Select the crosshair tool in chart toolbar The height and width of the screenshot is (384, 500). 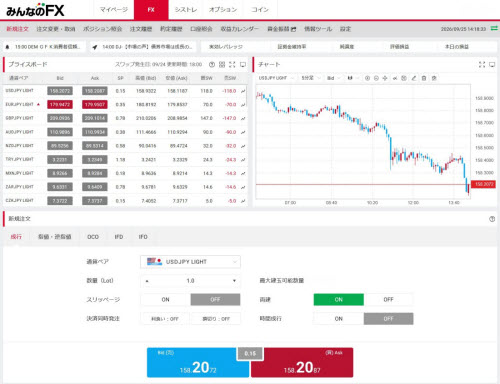(x=385, y=78)
